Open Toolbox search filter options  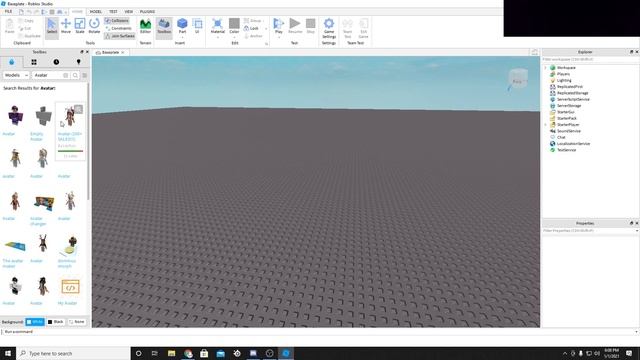[x=85, y=75]
